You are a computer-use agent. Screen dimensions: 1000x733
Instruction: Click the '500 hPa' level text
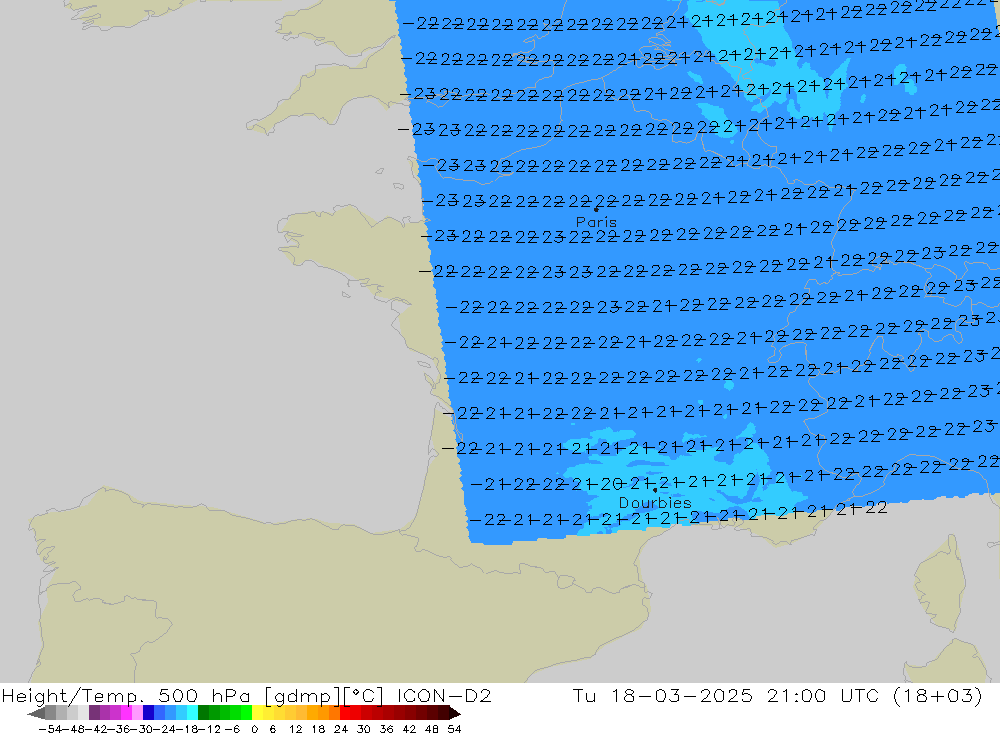tap(204, 695)
